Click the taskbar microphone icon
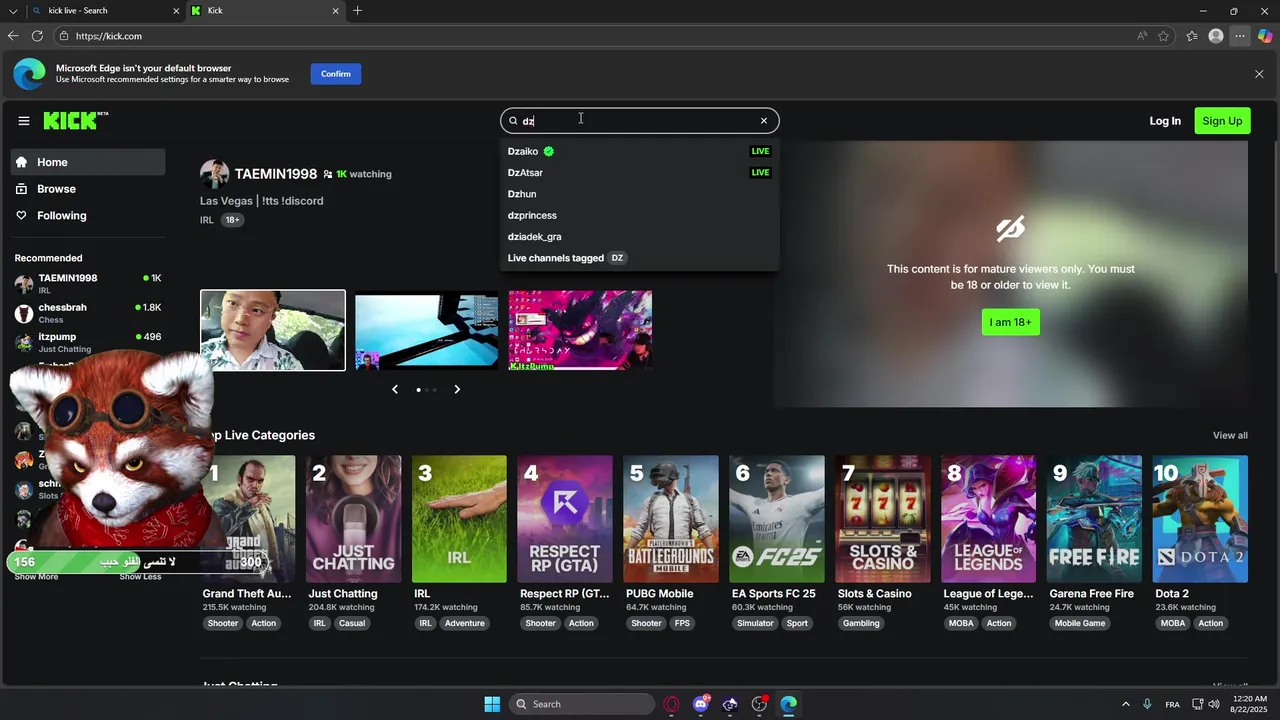Image resolution: width=1280 pixels, height=720 pixels. pyautogui.click(x=1147, y=704)
